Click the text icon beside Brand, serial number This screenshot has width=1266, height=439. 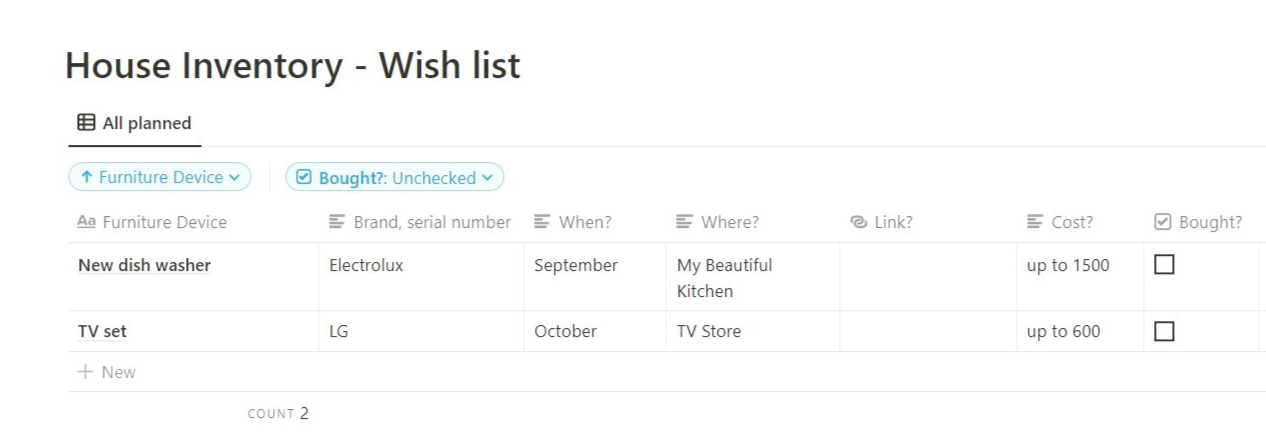pos(337,222)
